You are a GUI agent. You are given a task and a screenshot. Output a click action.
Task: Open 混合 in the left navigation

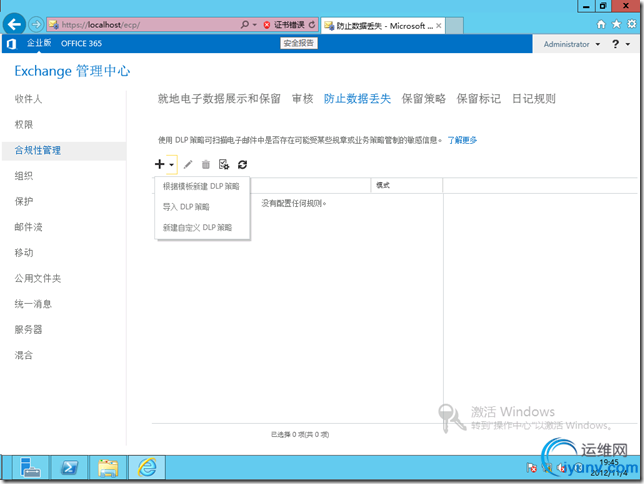pos(24,355)
